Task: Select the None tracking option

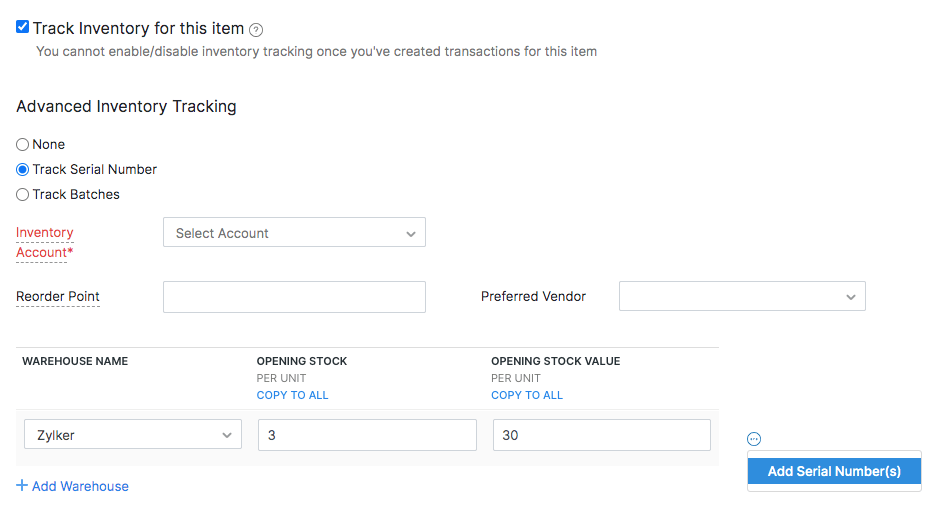Action: pyautogui.click(x=23, y=145)
